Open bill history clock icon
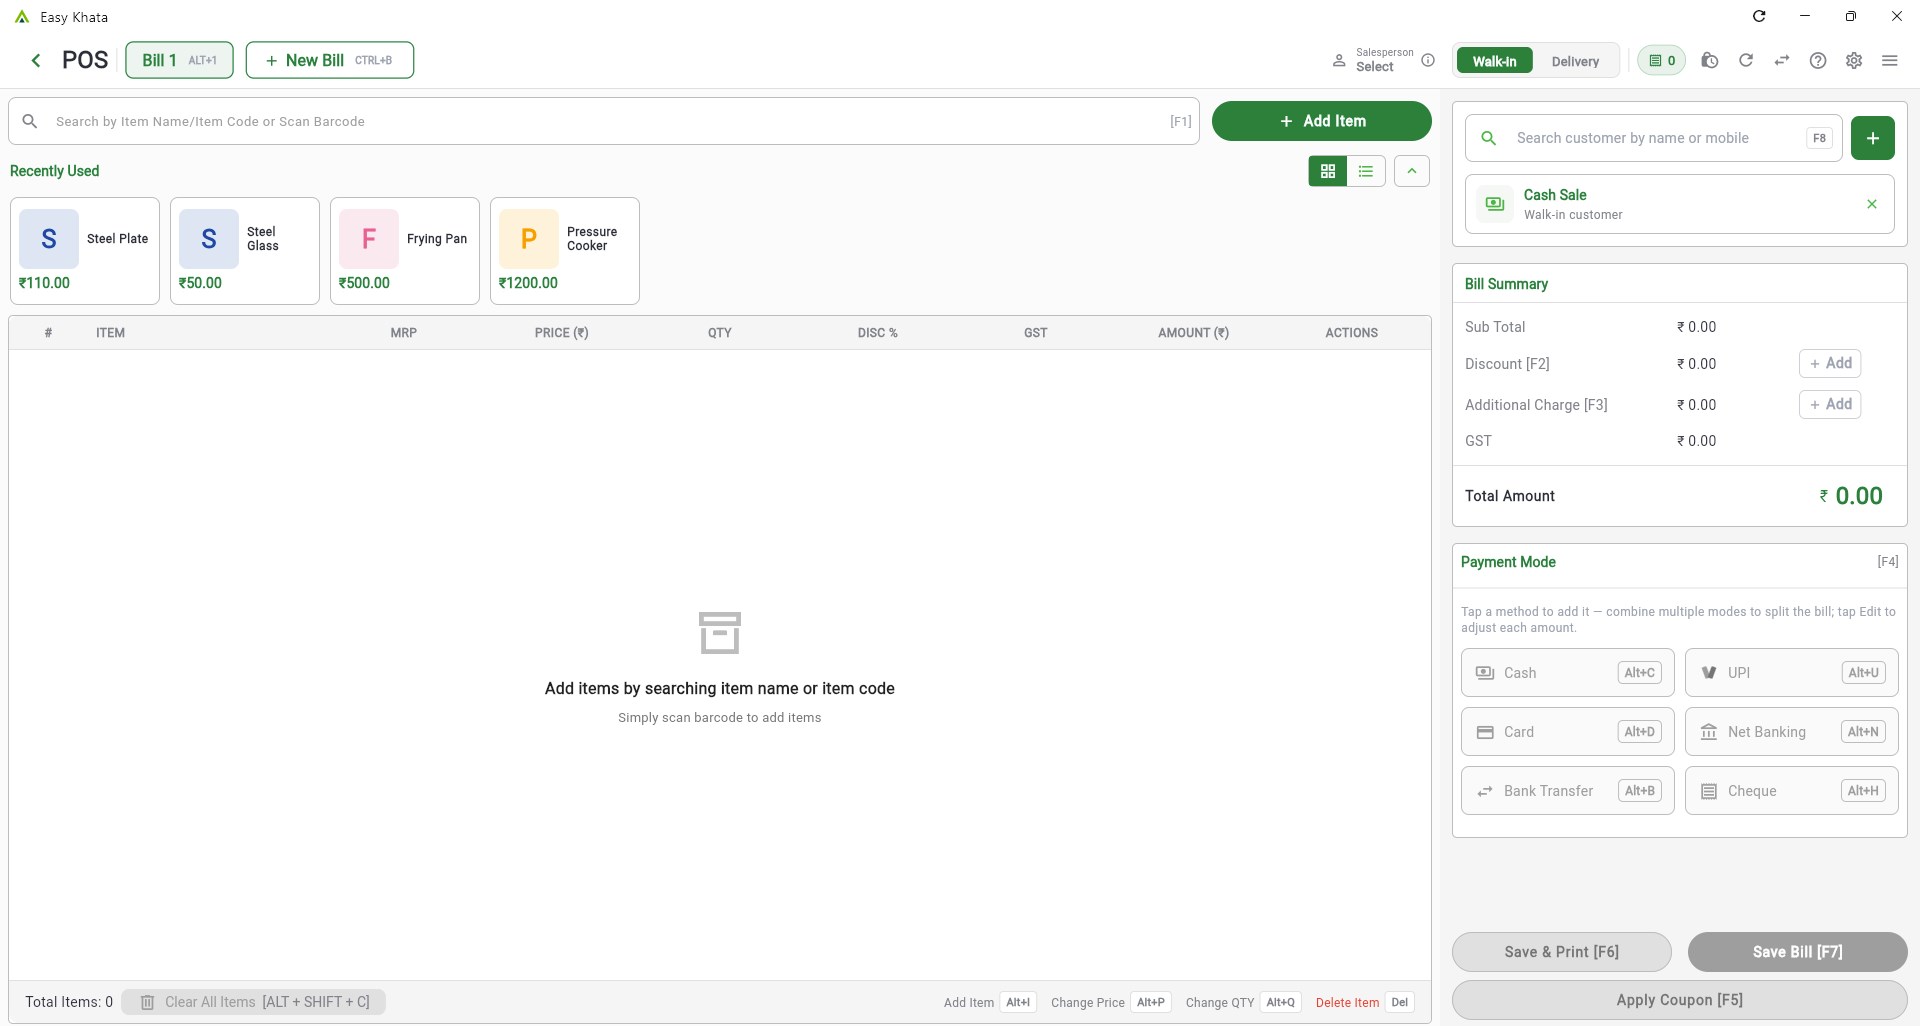The width and height of the screenshot is (1920, 1026). pyautogui.click(x=1710, y=61)
